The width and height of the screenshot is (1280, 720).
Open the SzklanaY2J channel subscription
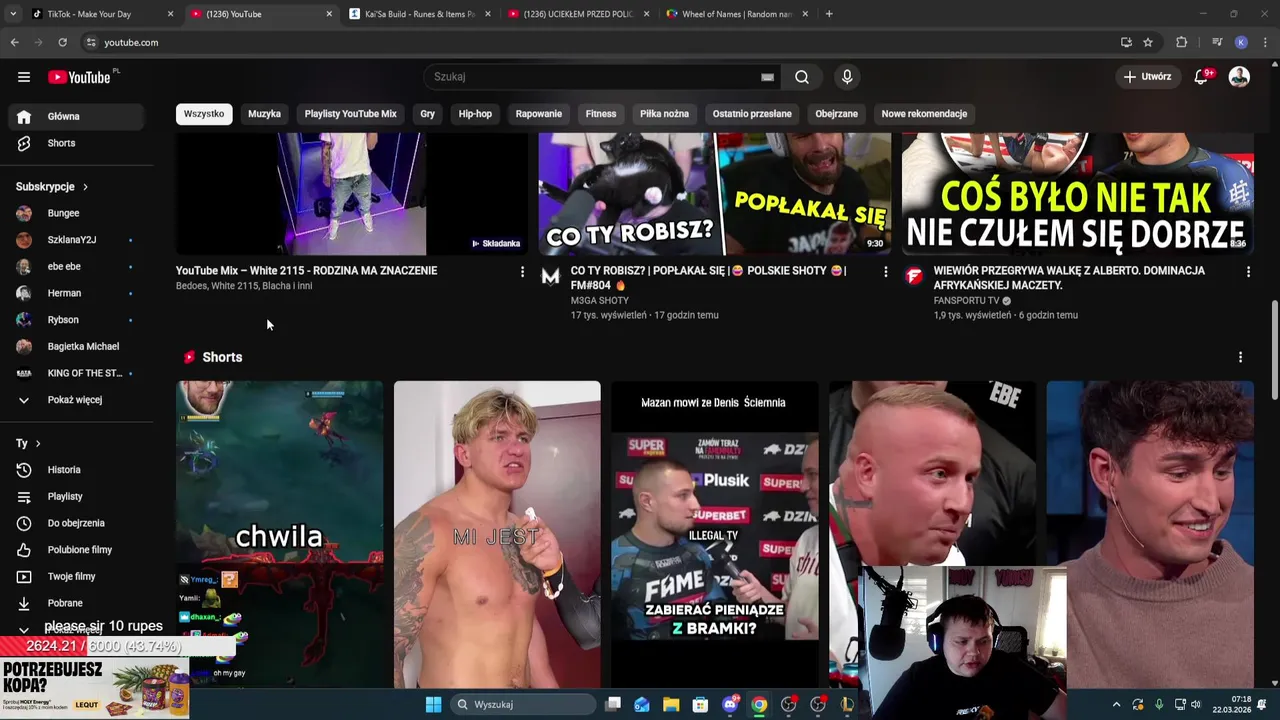coord(76,240)
